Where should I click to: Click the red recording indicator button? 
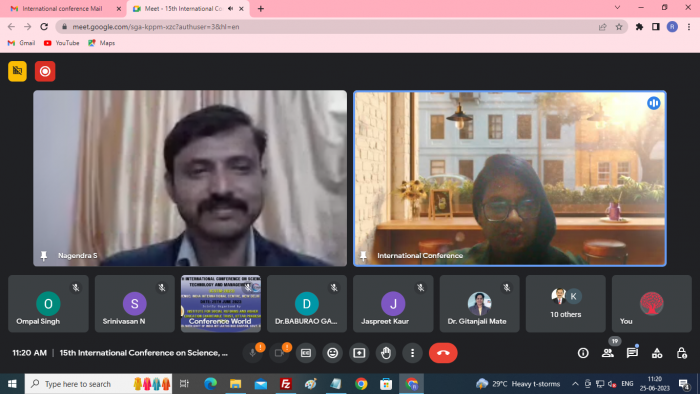click(x=45, y=71)
